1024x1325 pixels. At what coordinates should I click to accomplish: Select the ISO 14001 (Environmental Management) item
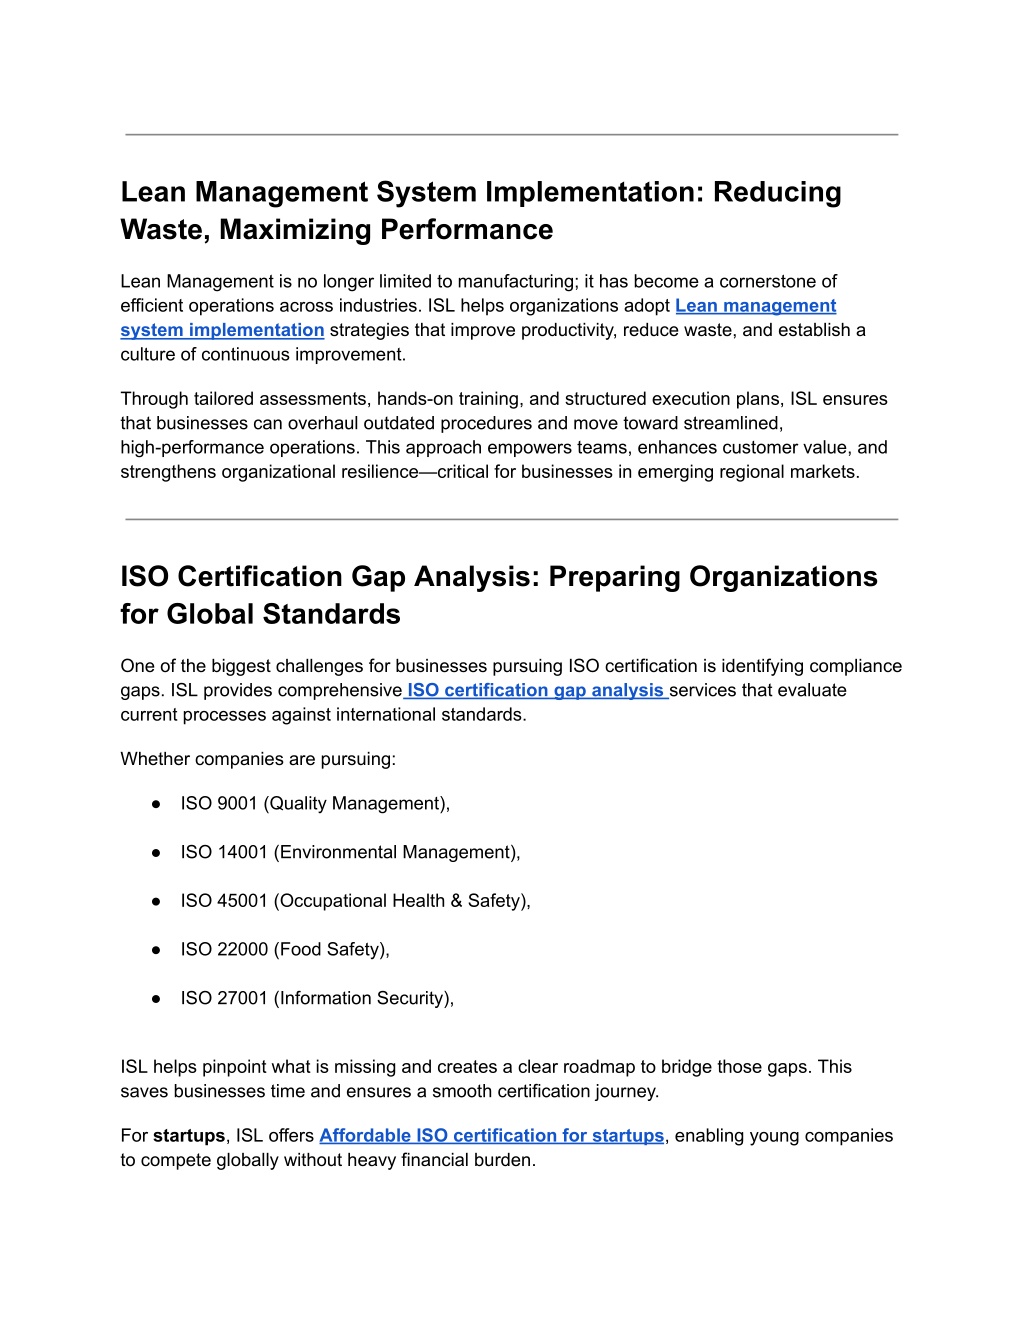[x=350, y=853]
